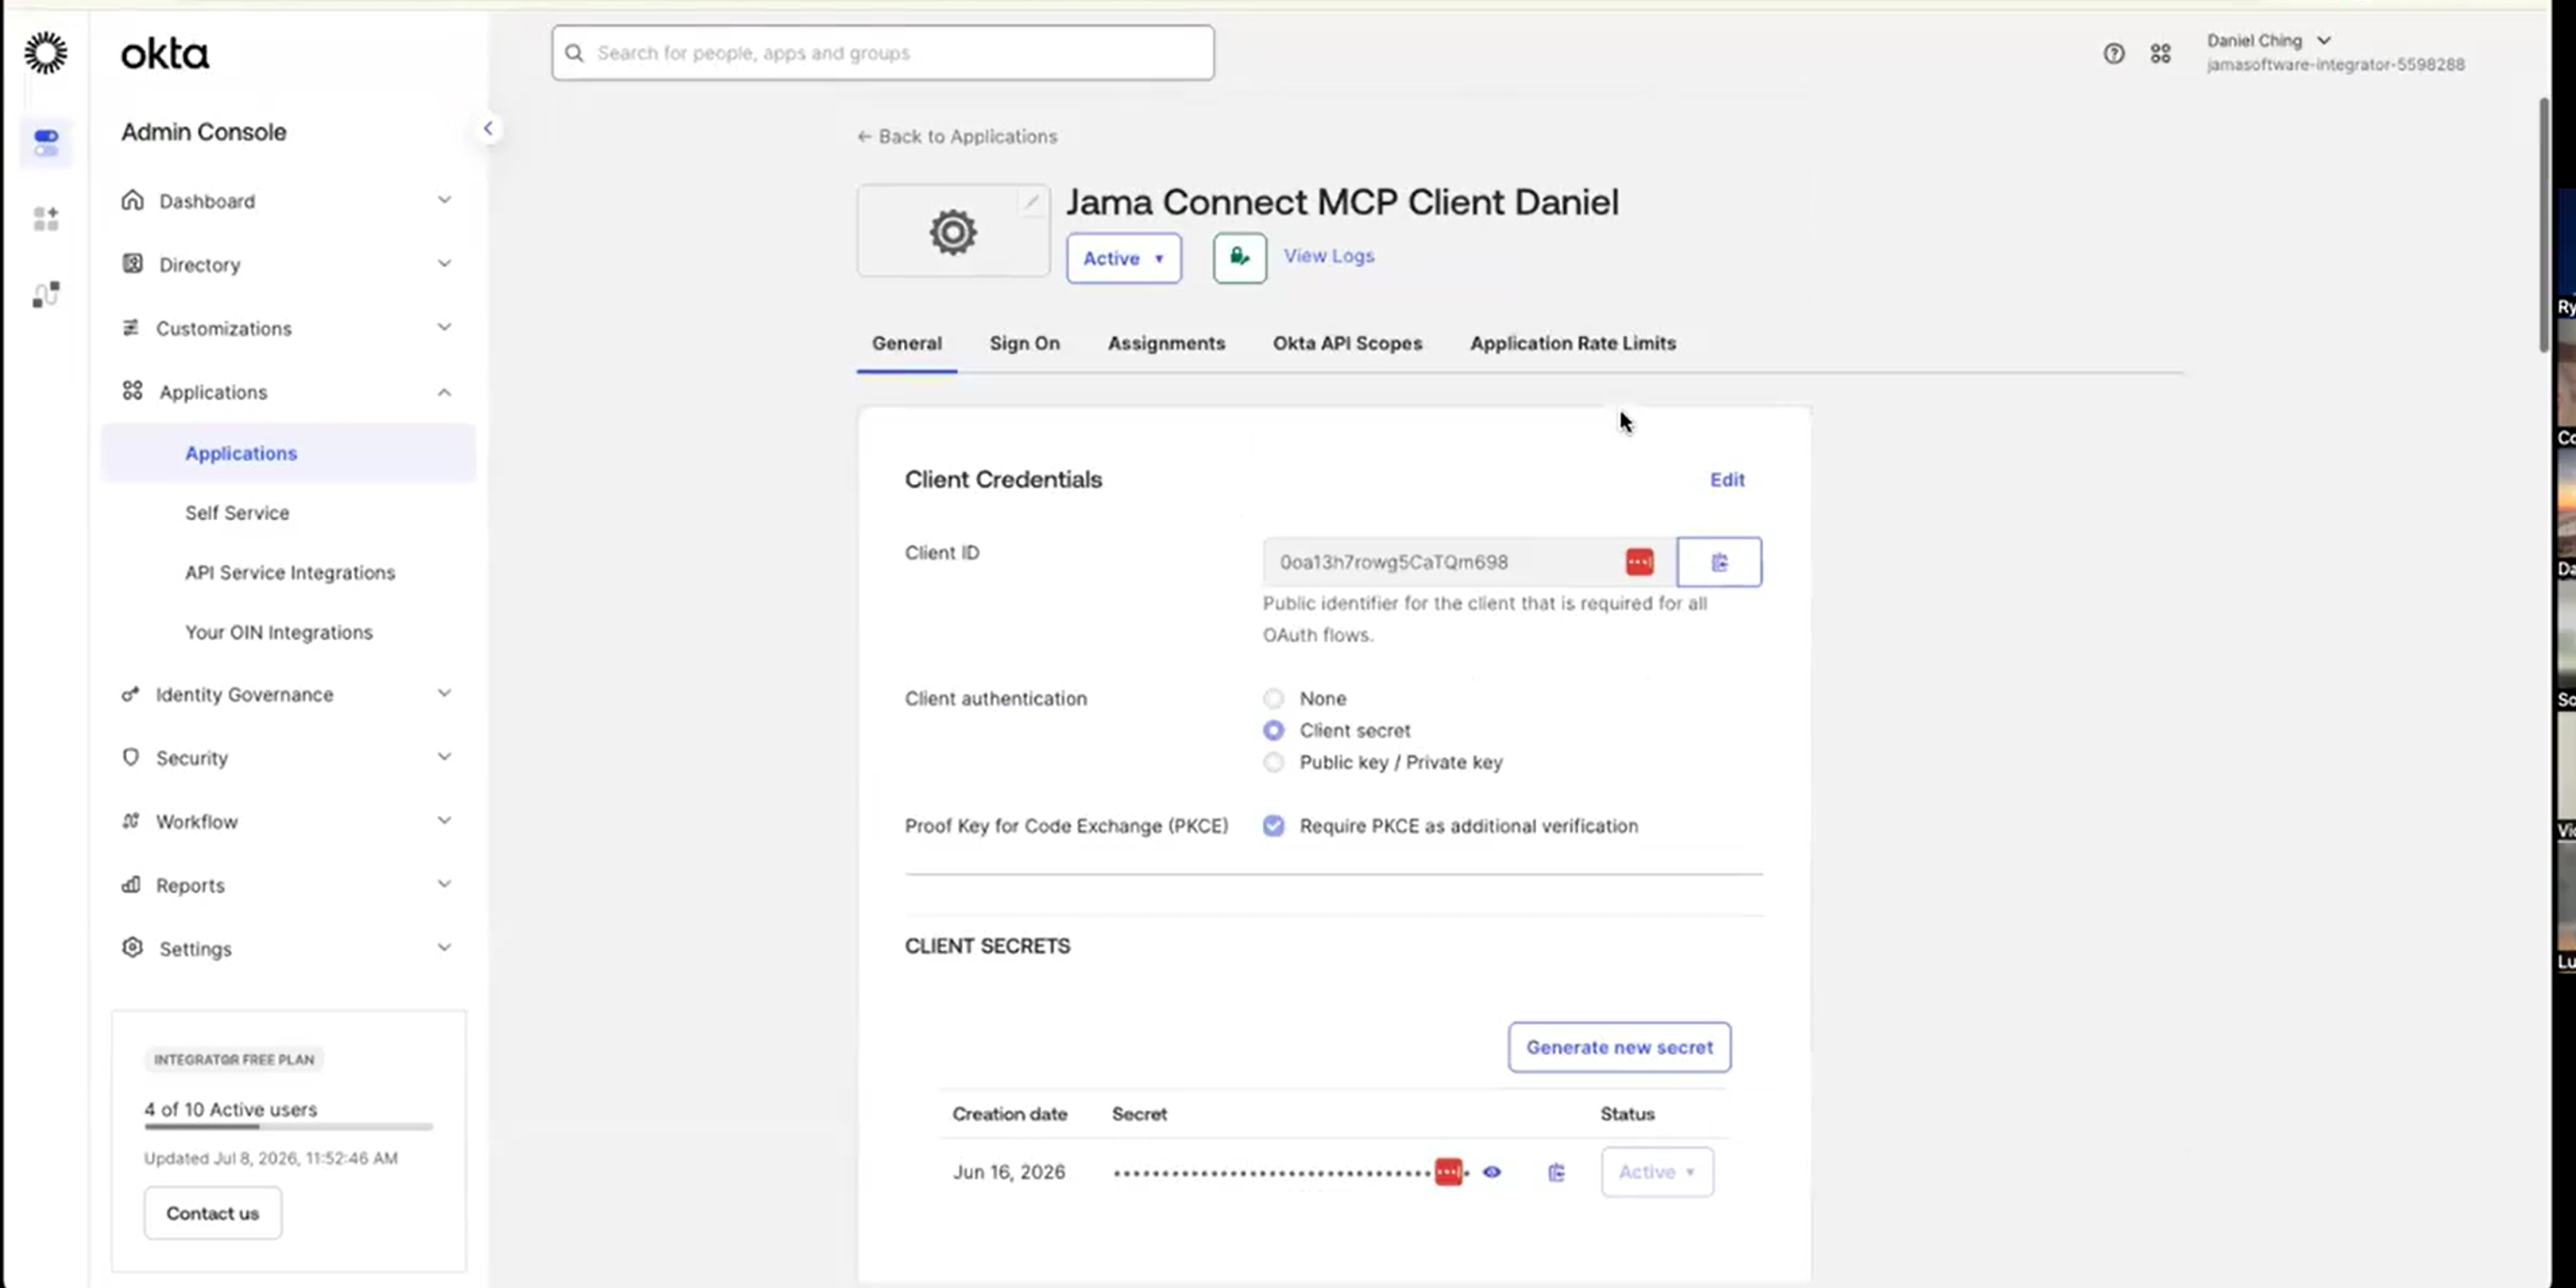Click the search magnifier icon
The height and width of the screenshot is (1288, 2576).
[x=574, y=53]
